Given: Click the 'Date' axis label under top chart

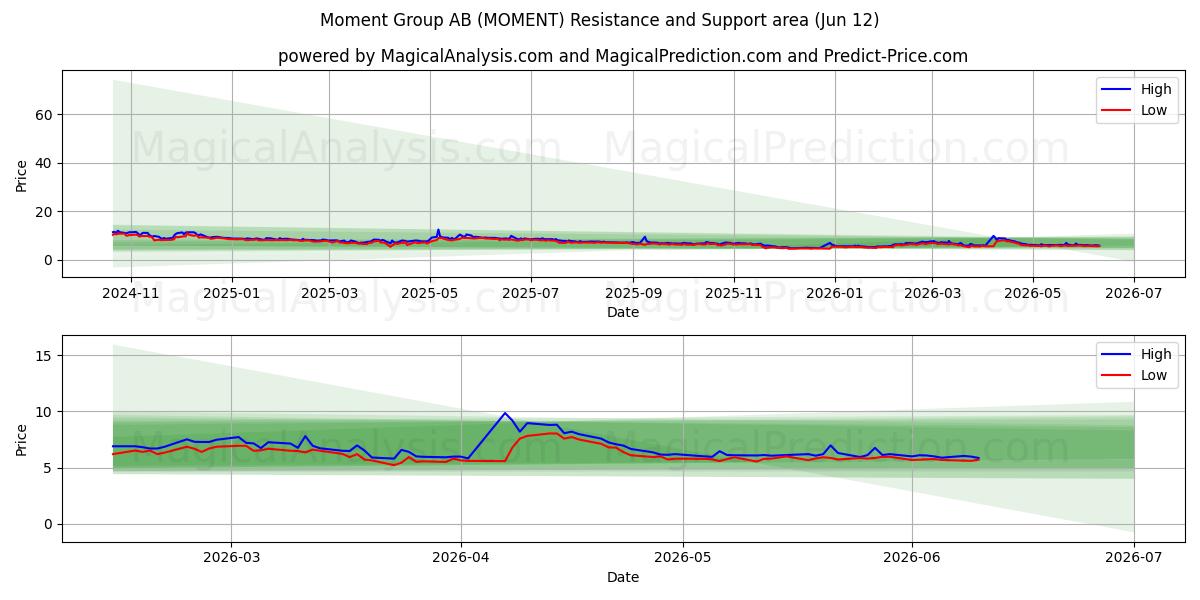Looking at the screenshot, I should coord(623,312).
